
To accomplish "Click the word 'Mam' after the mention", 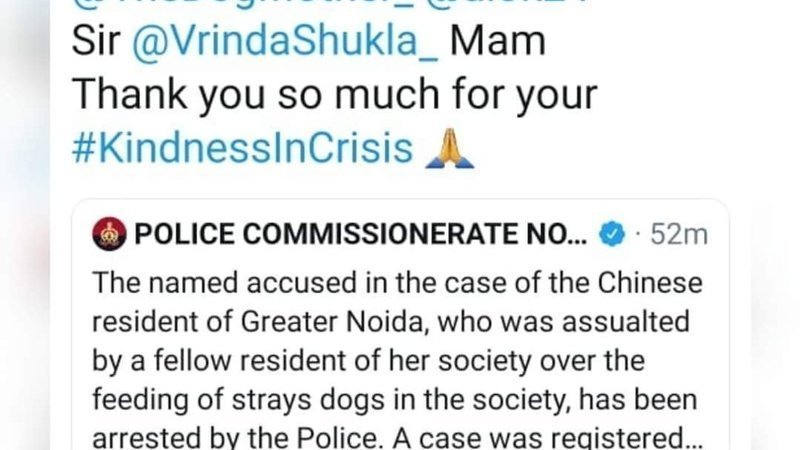I will tap(497, 41).
